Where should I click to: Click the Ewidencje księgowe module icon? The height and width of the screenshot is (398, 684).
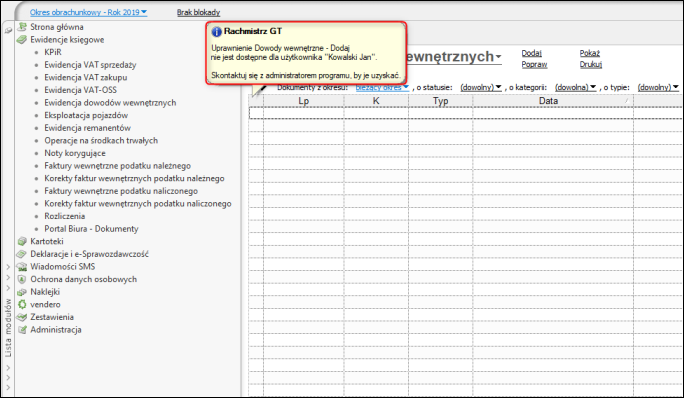point(22,39)
